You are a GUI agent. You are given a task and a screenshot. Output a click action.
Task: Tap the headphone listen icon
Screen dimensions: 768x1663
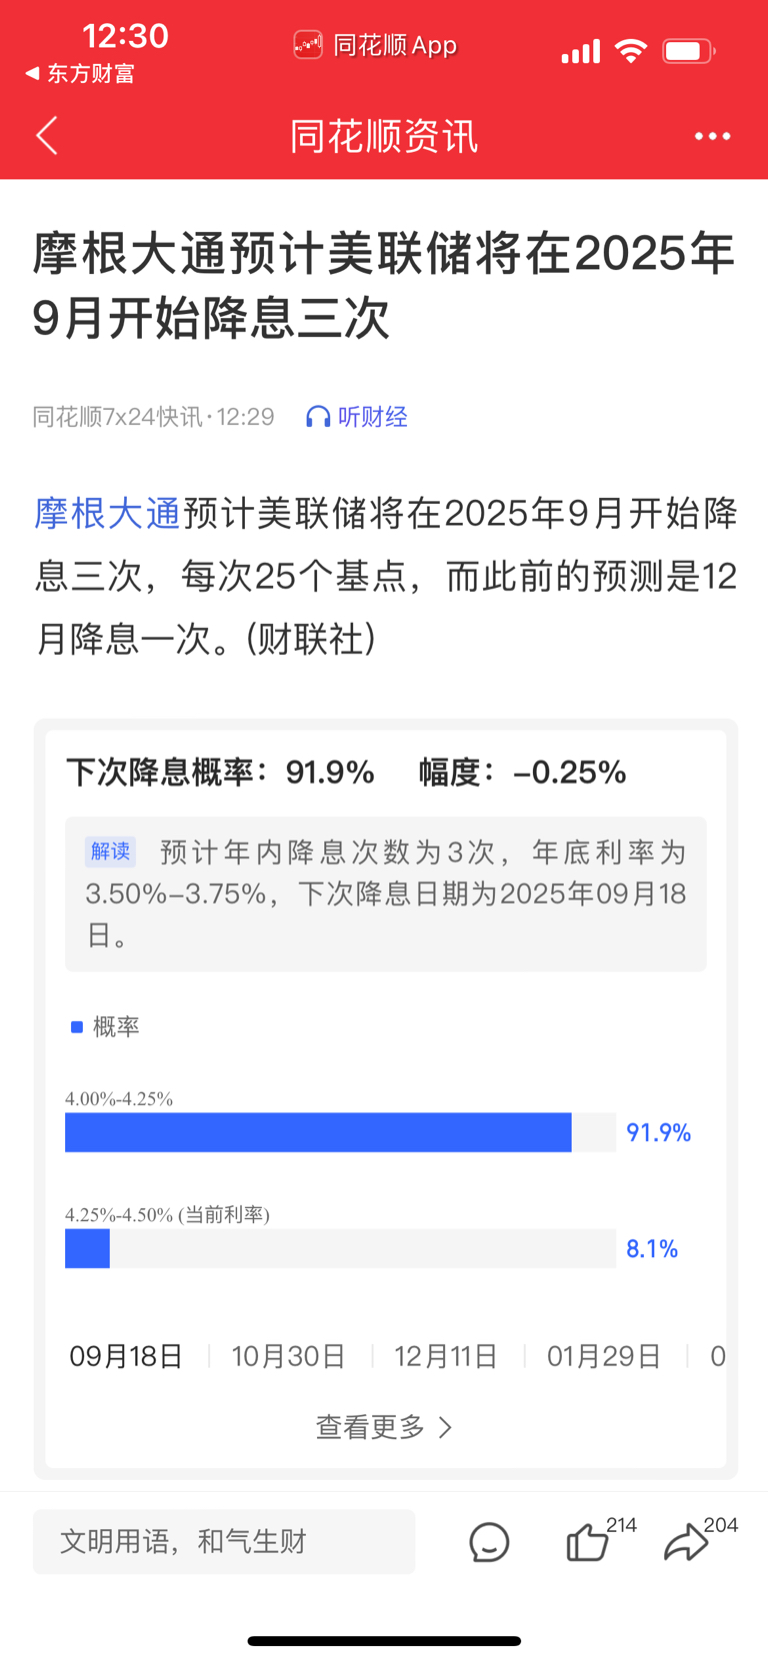pyautogui.click(x=318, y=417)
